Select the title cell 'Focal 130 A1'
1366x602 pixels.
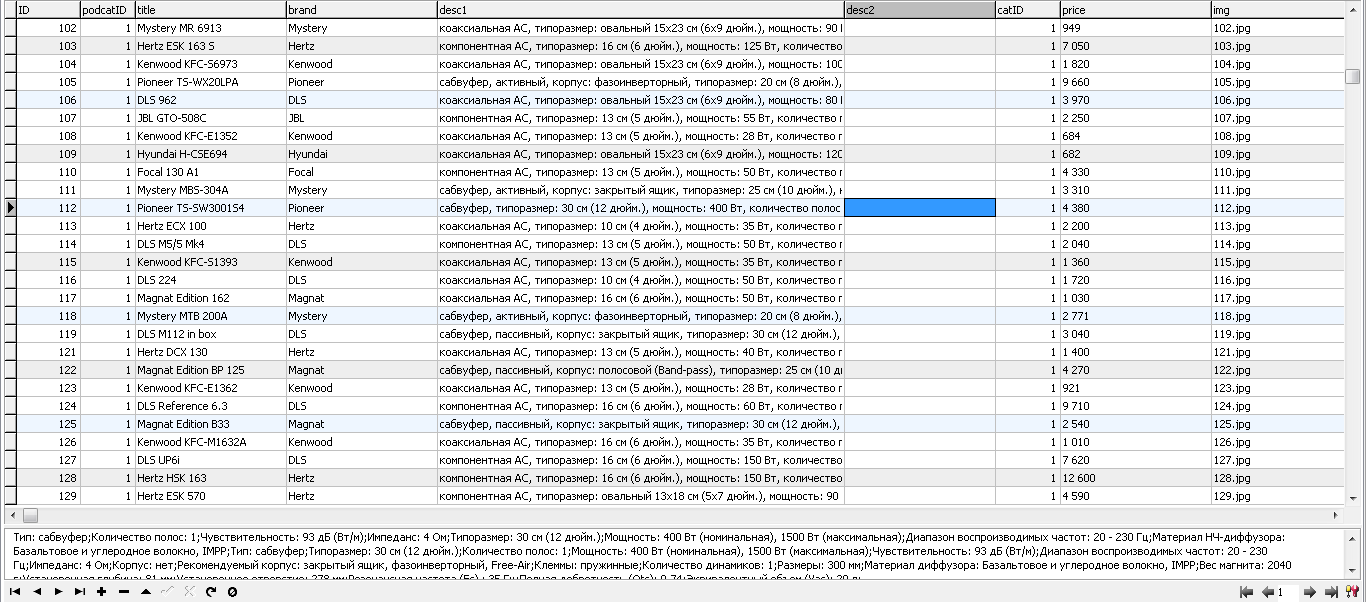pos(210,171)
